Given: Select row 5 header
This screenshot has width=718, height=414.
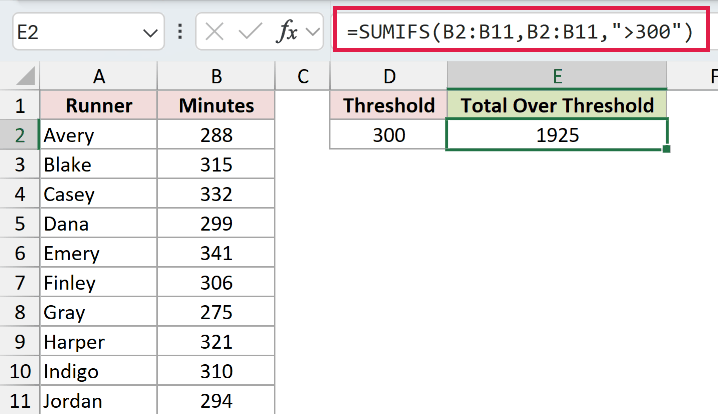Looking at the screenshot, I should tap(20, 224).
